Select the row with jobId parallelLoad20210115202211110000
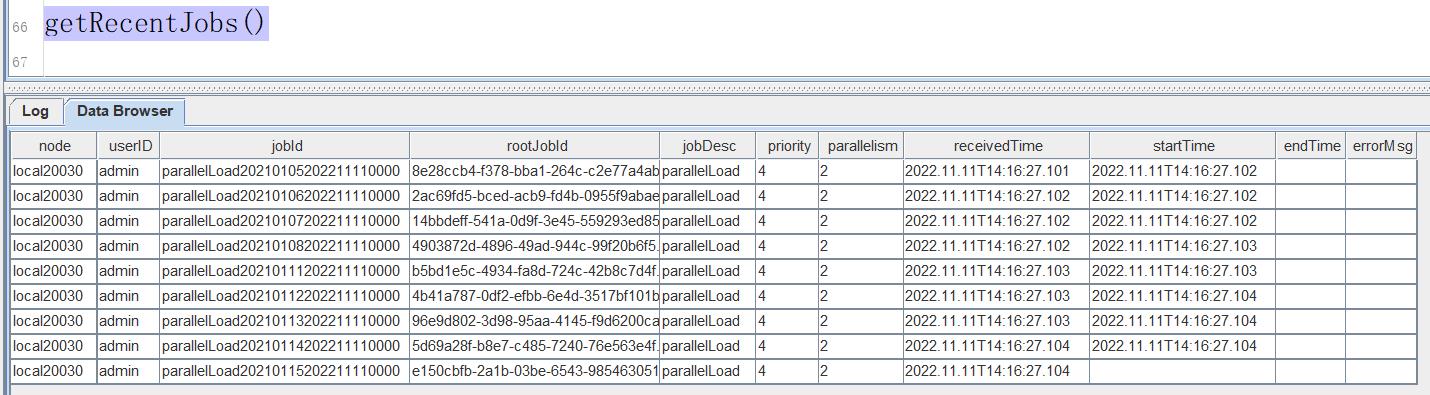1430x395 pixels. coord(714,371)
